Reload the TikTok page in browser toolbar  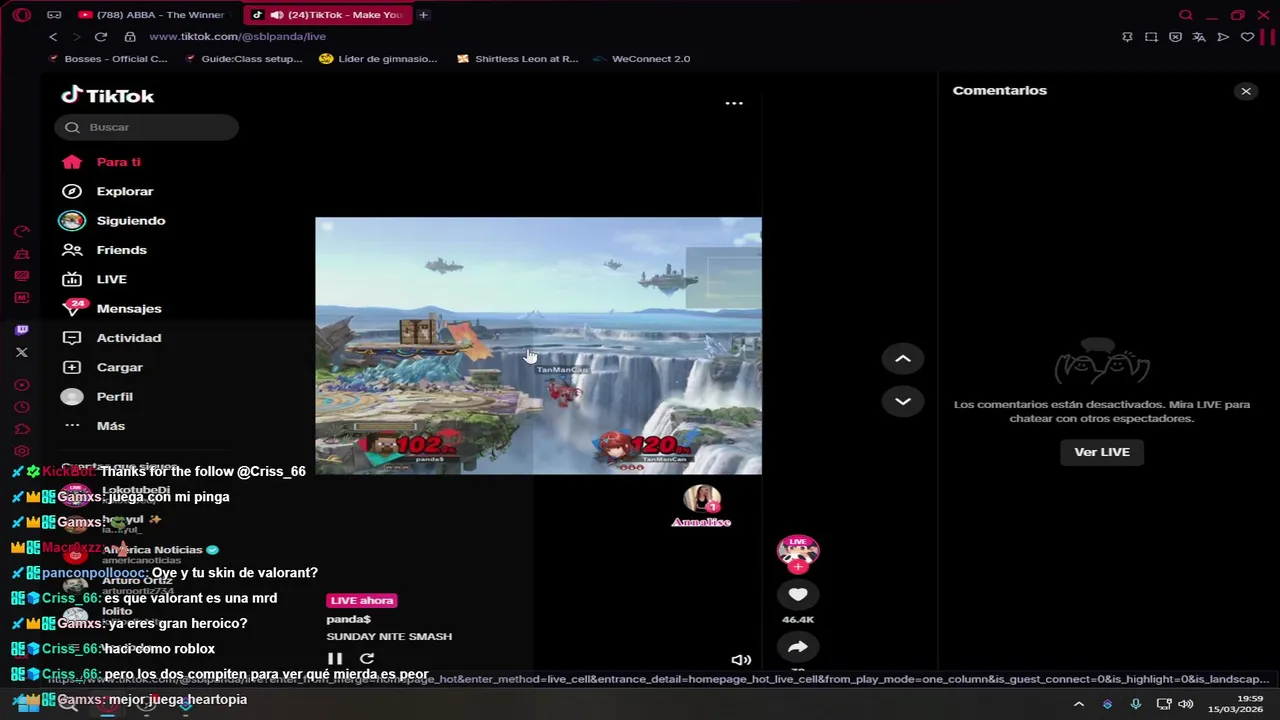(x=100, y=37)
